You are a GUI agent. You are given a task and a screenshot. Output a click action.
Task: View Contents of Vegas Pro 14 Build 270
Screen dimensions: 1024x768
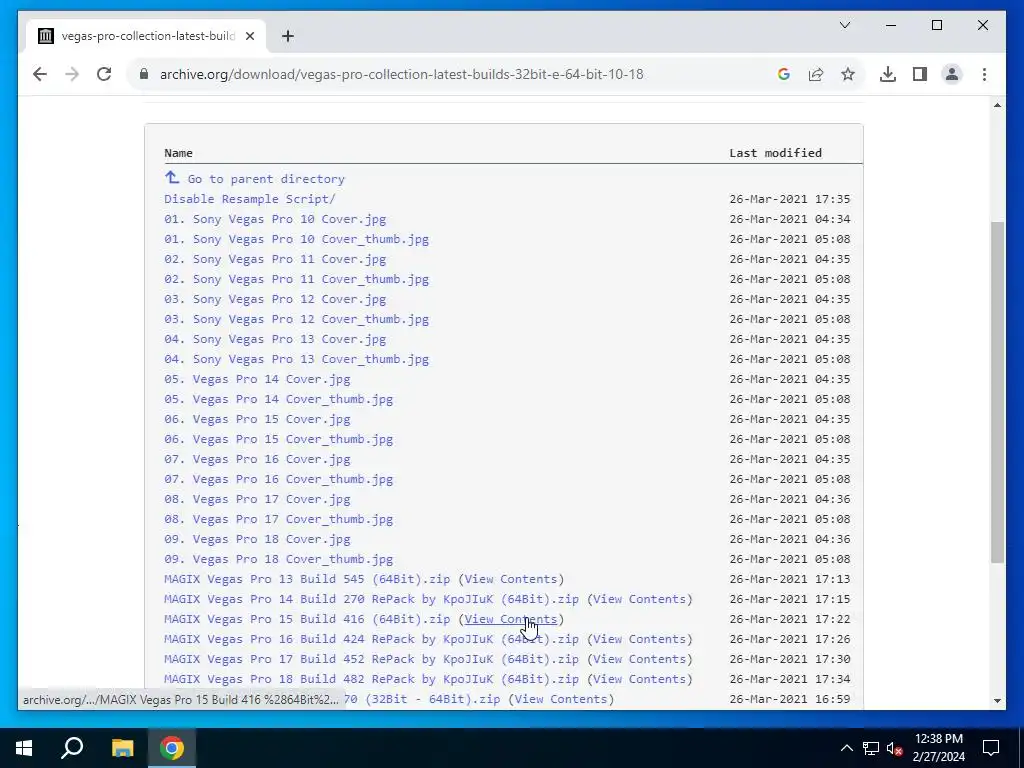click(x=639, y=599)
